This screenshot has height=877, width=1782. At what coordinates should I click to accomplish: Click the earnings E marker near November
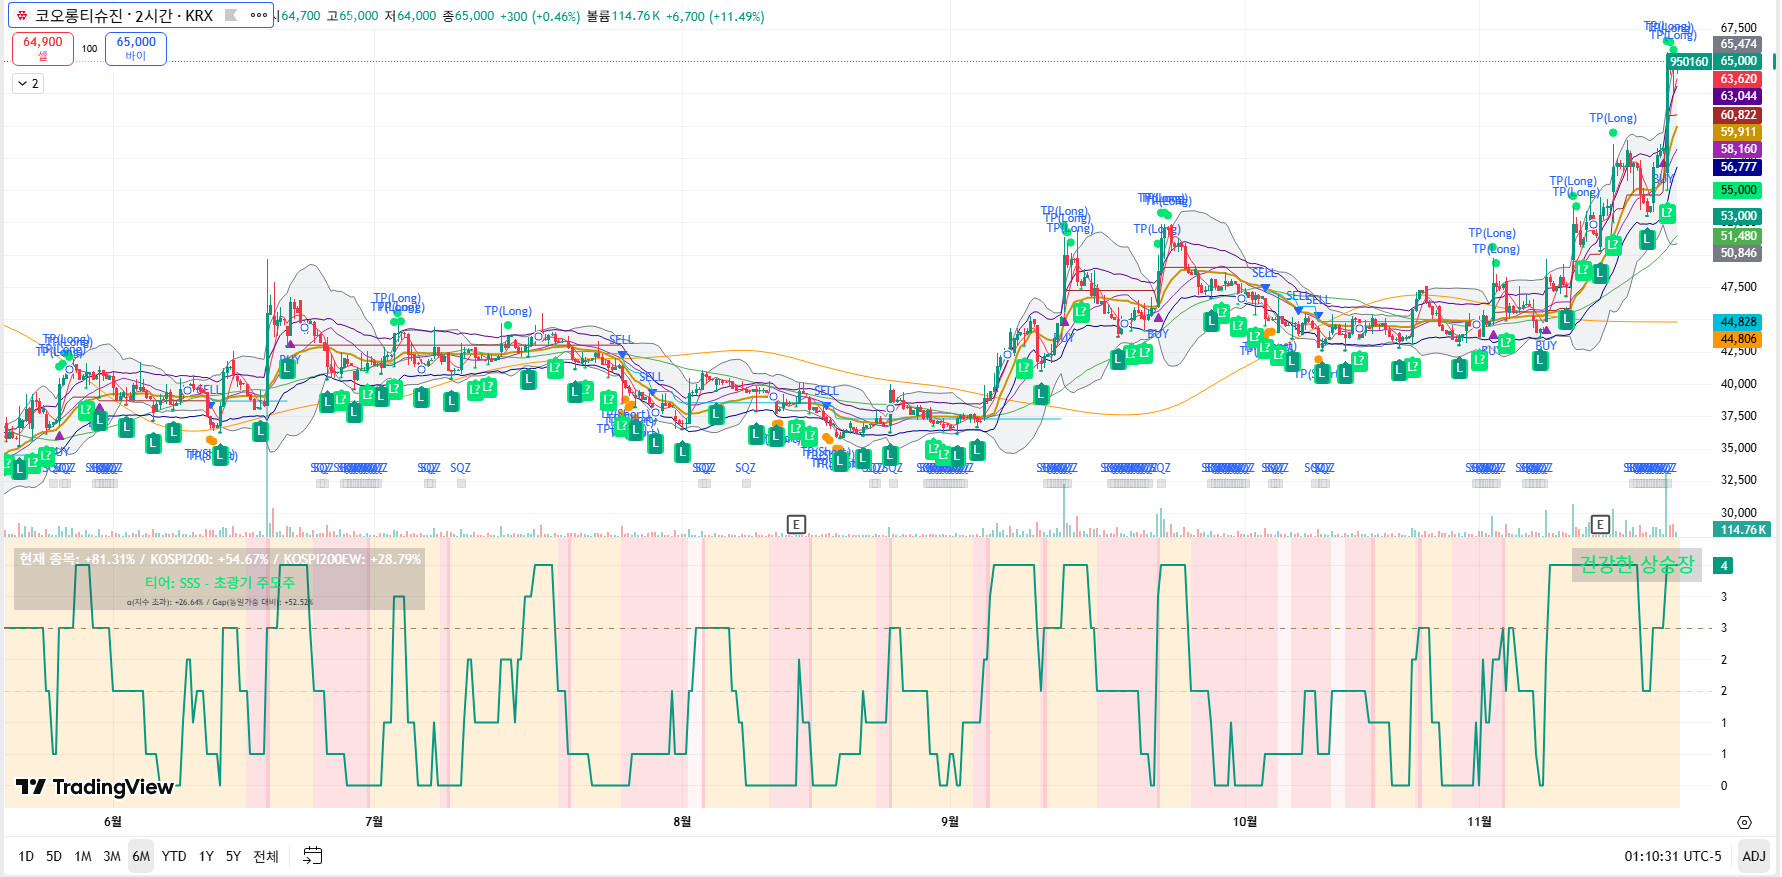click(1600, 524)
